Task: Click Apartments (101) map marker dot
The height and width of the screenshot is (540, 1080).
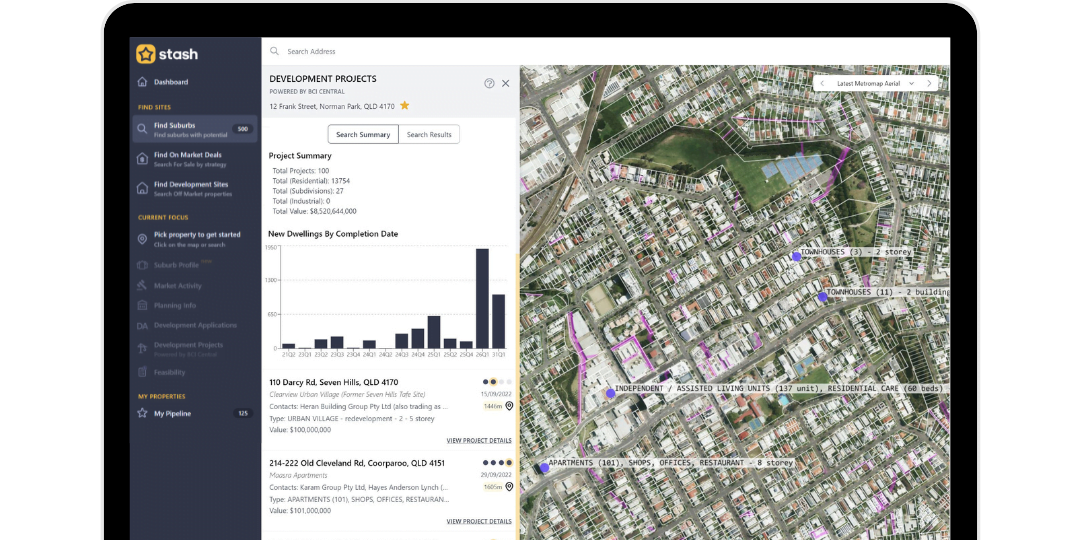Action: coord(544,468)
